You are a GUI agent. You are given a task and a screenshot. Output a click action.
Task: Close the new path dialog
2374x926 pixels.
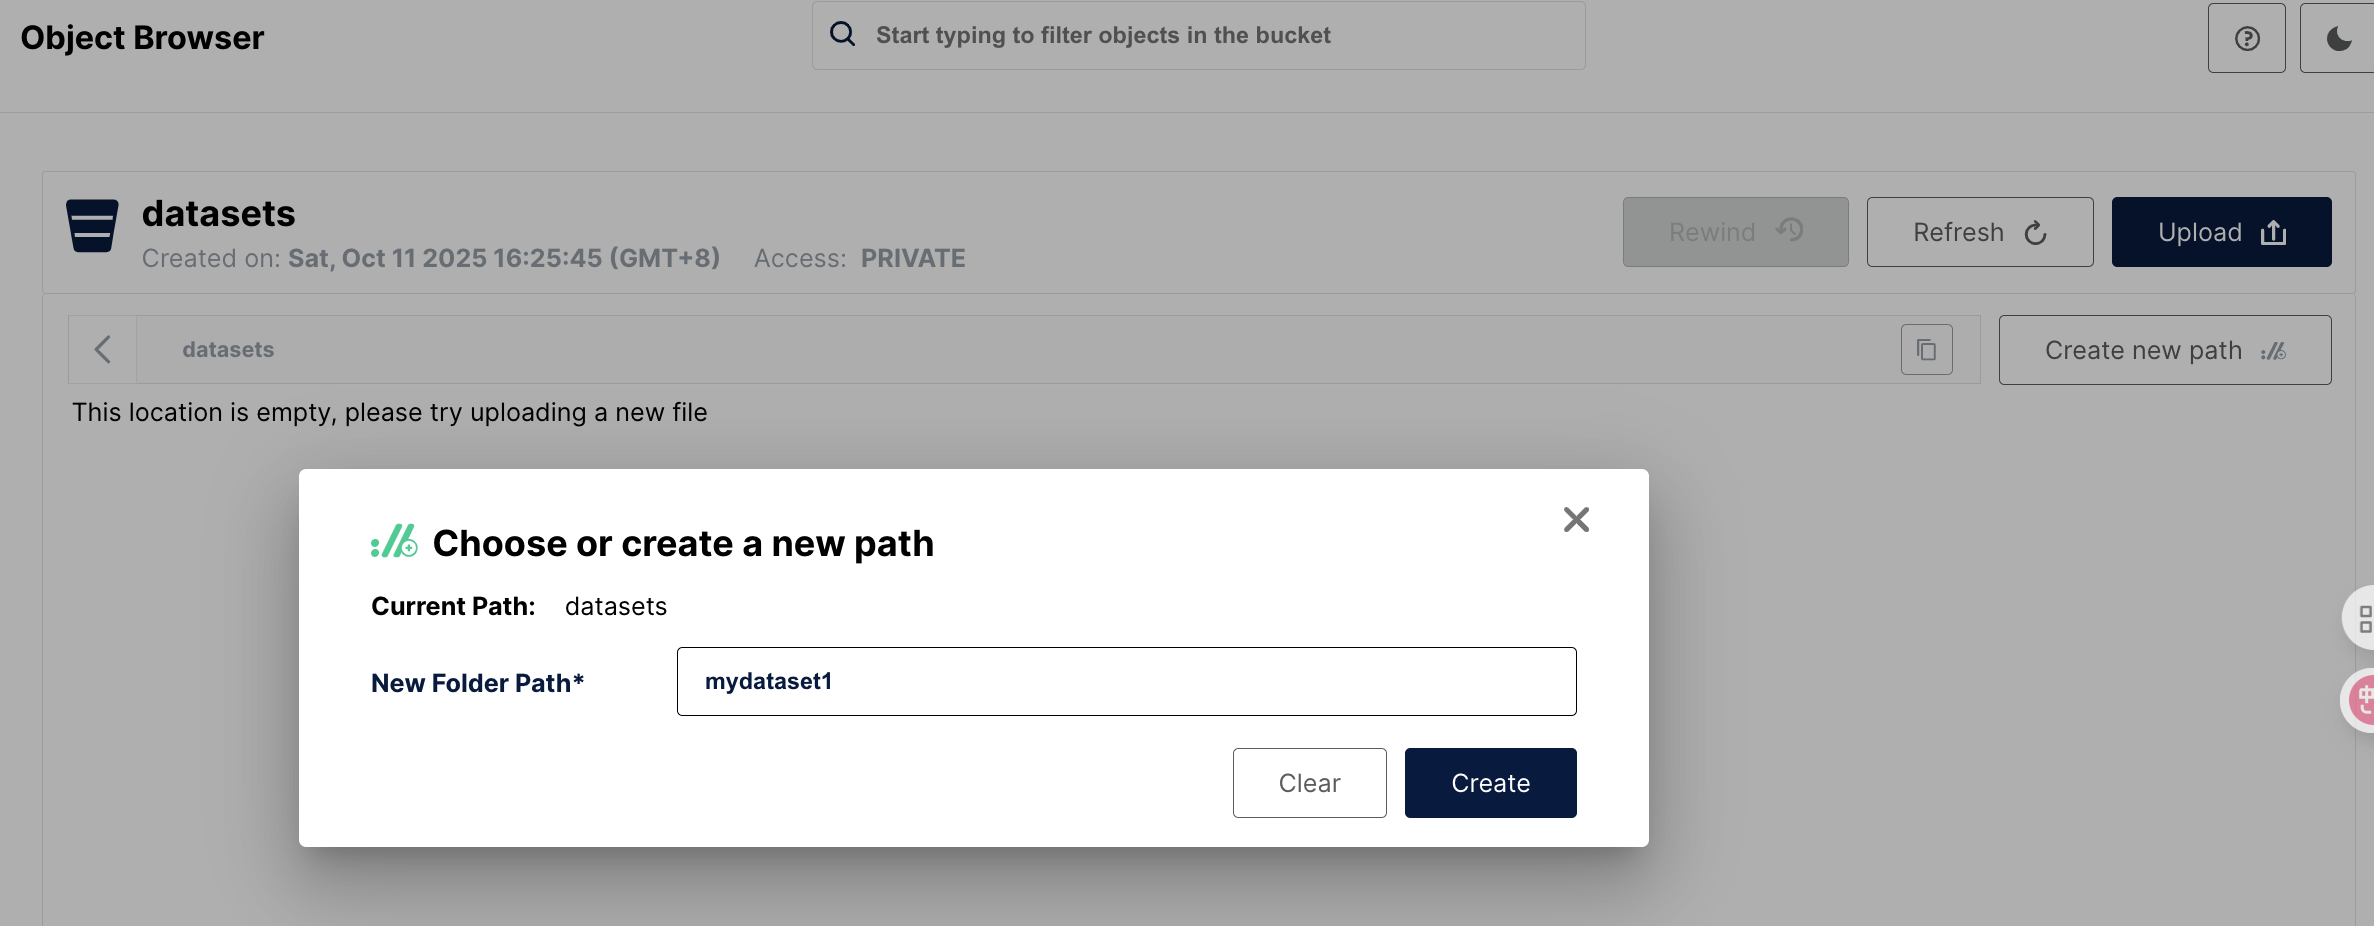[x=1576, y=519]
